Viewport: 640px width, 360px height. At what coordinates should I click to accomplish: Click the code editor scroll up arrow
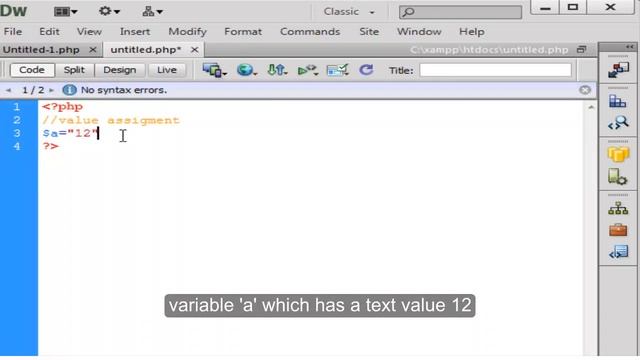click(x=591, y=107)
